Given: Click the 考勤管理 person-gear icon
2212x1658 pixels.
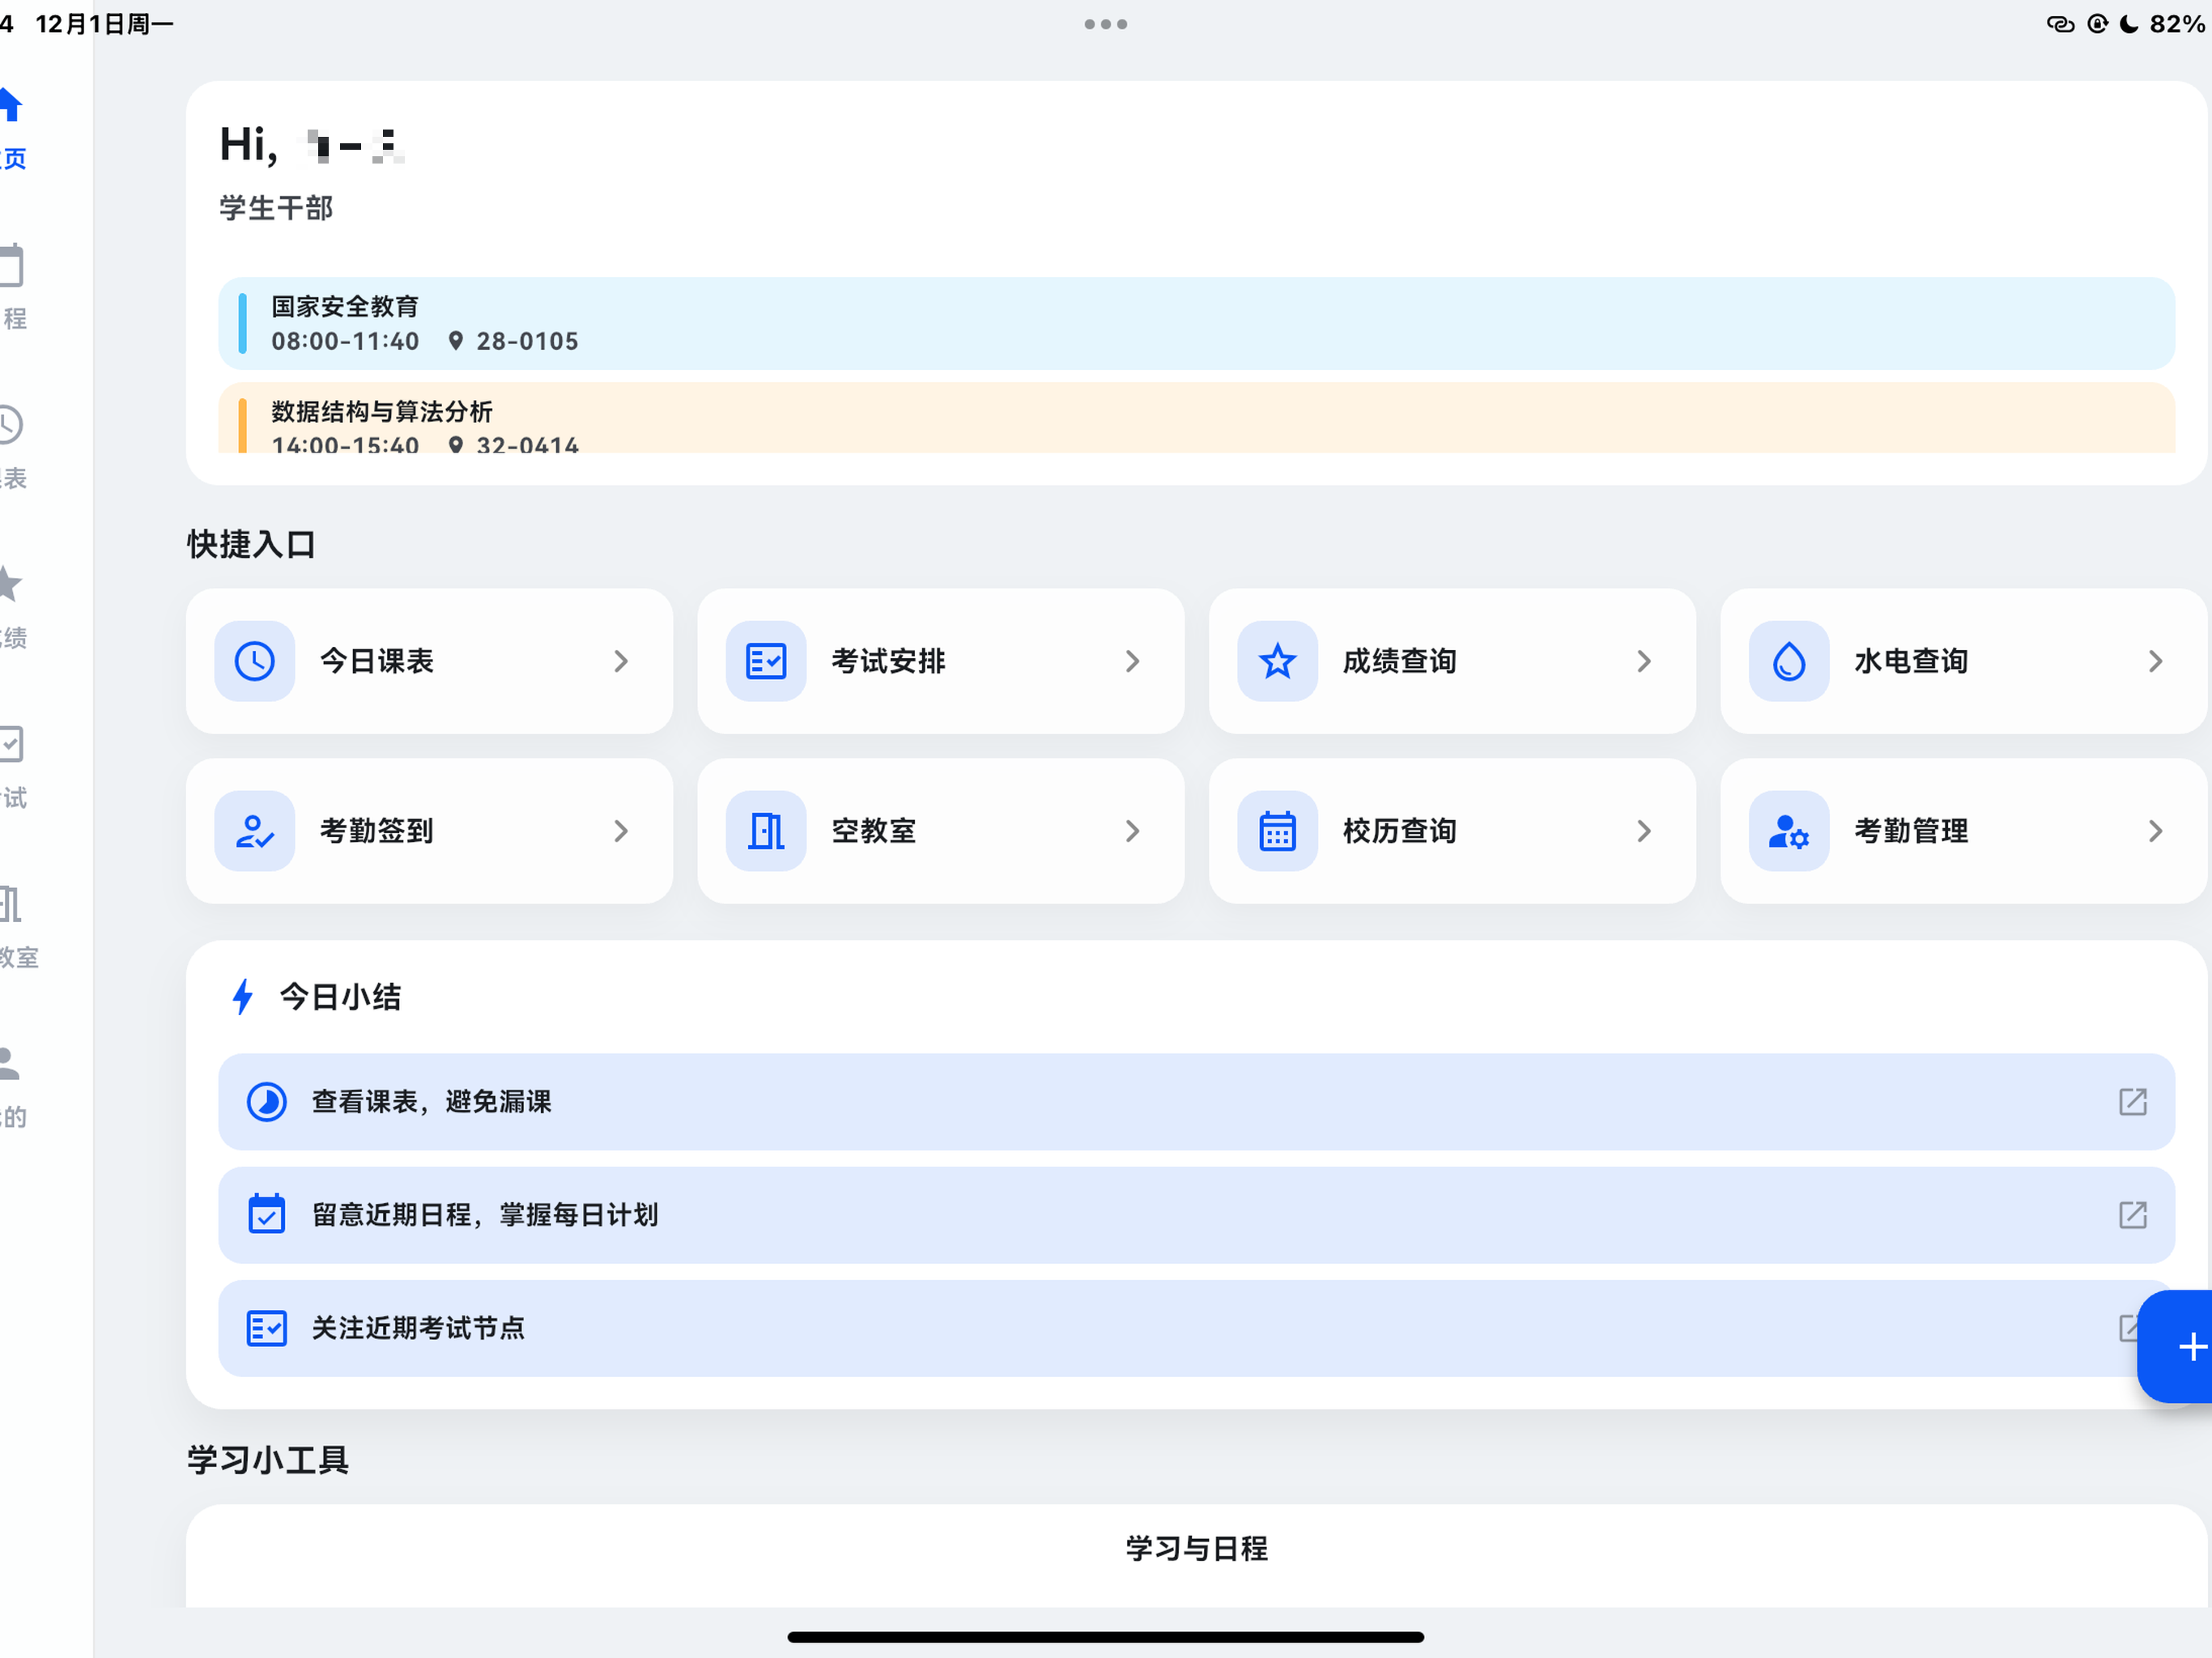Looking at the screenshot, I should (1789, 831).
